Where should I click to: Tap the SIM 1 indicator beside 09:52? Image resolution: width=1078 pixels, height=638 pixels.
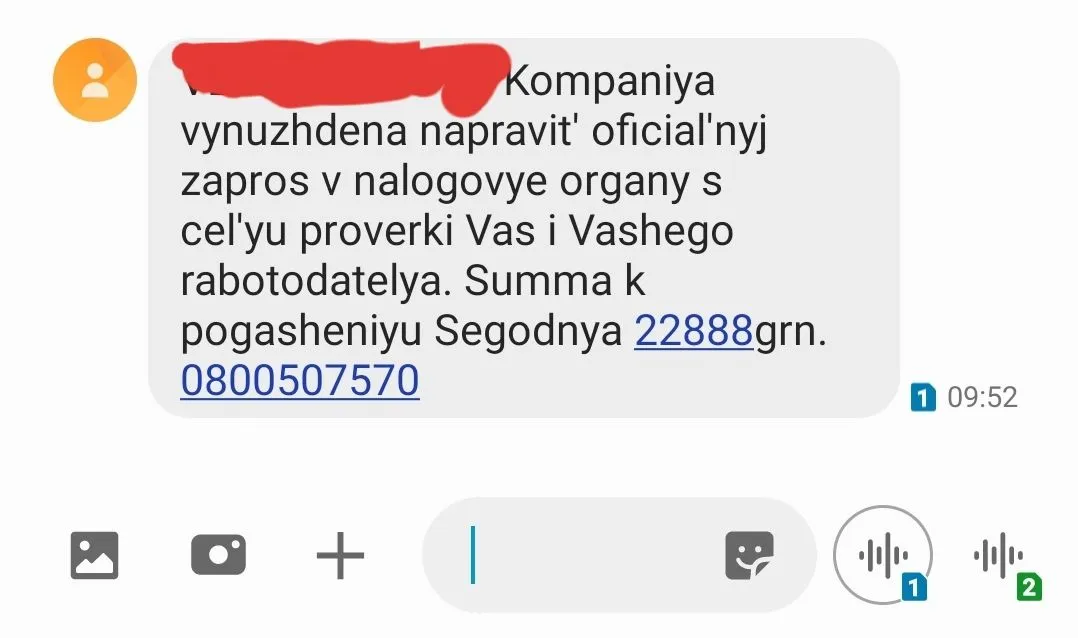click(x=923, y=397)
